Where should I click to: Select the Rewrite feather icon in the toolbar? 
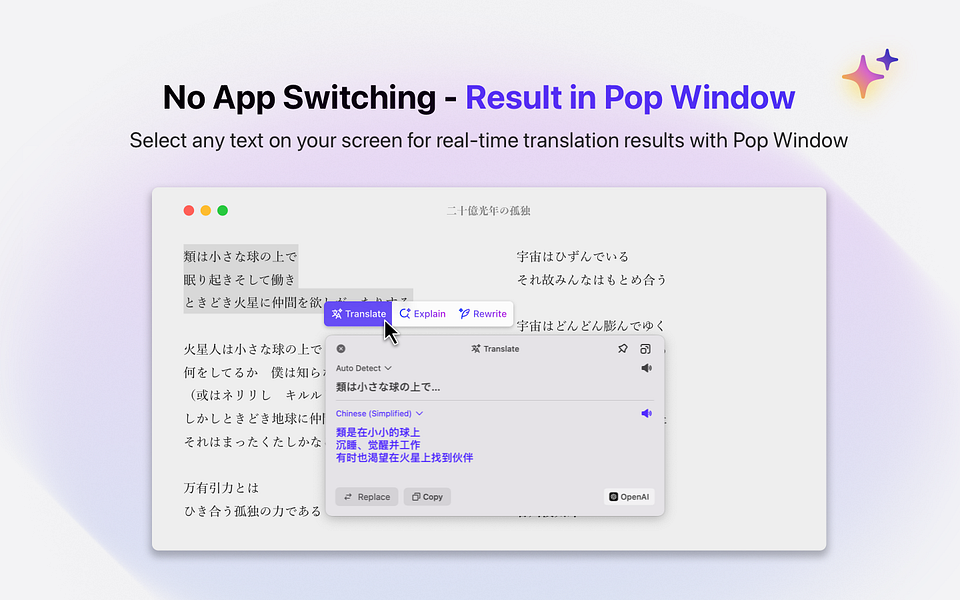[464, 313]
